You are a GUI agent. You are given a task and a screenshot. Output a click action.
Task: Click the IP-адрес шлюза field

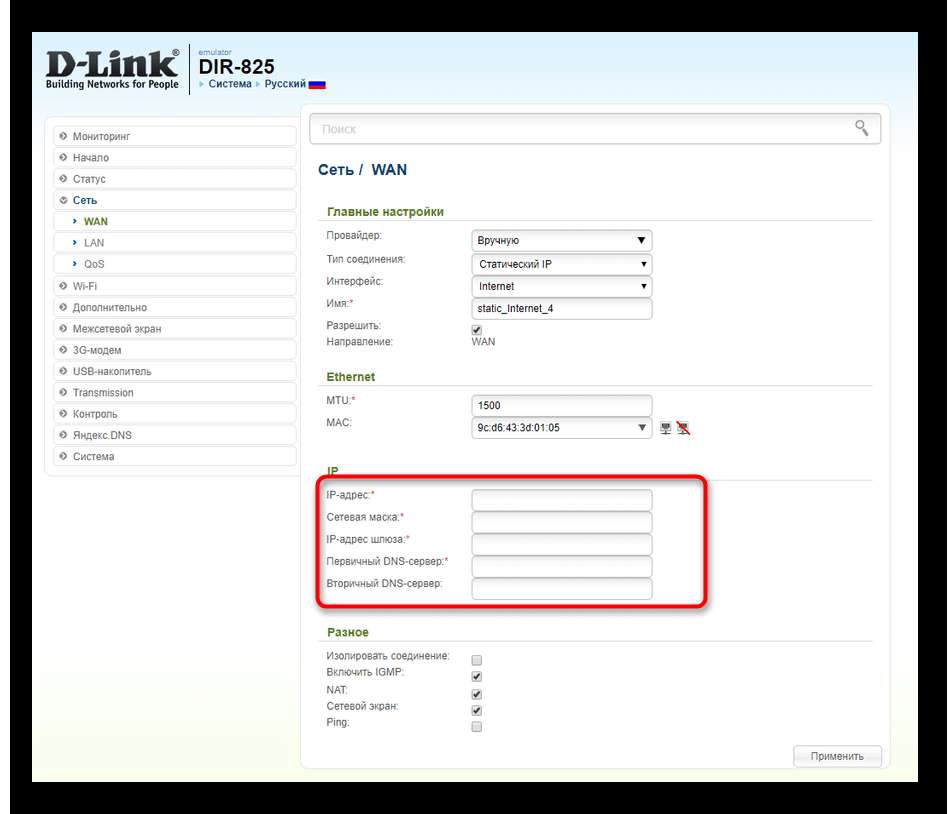[561, 544]
